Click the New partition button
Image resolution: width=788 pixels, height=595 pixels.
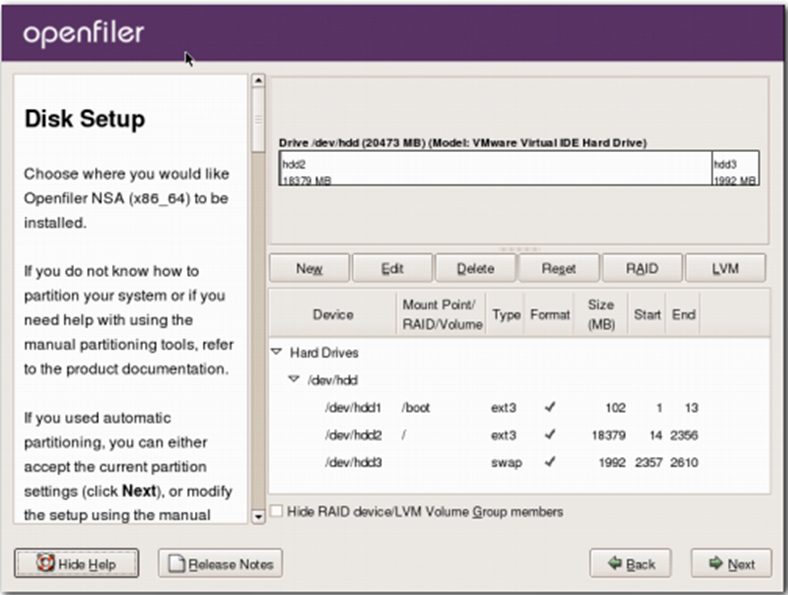click(x=309, y=268)
